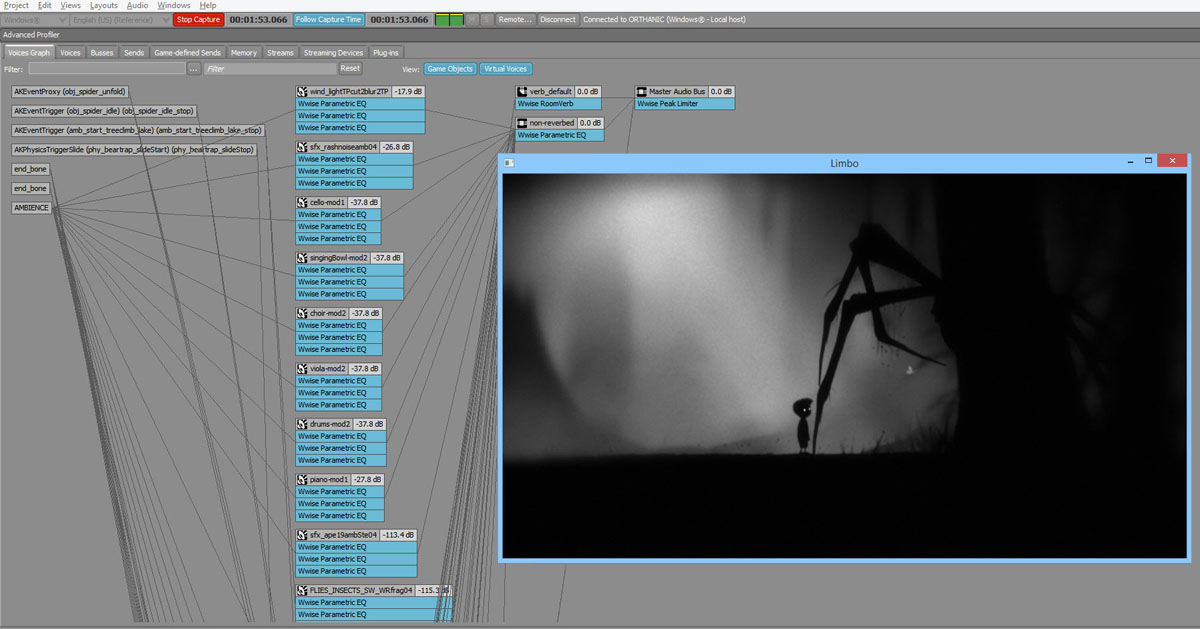Click the Master Audio Bus 0.0 dB value
Image resolution: width=1200 pixels, height=629 pixels.
(x=721, y=91)
